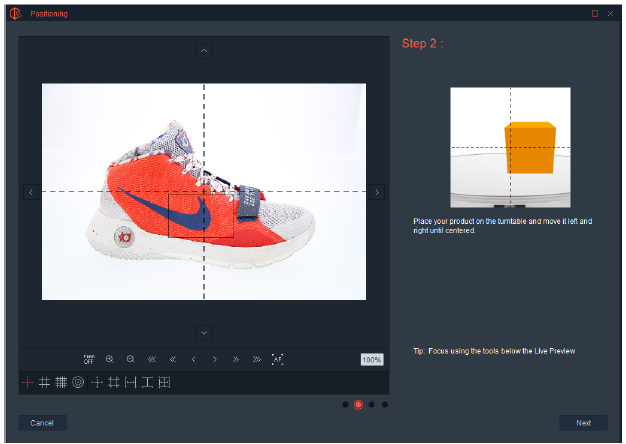
Task: Maximize the Positioning window
Action: point(595,14)
